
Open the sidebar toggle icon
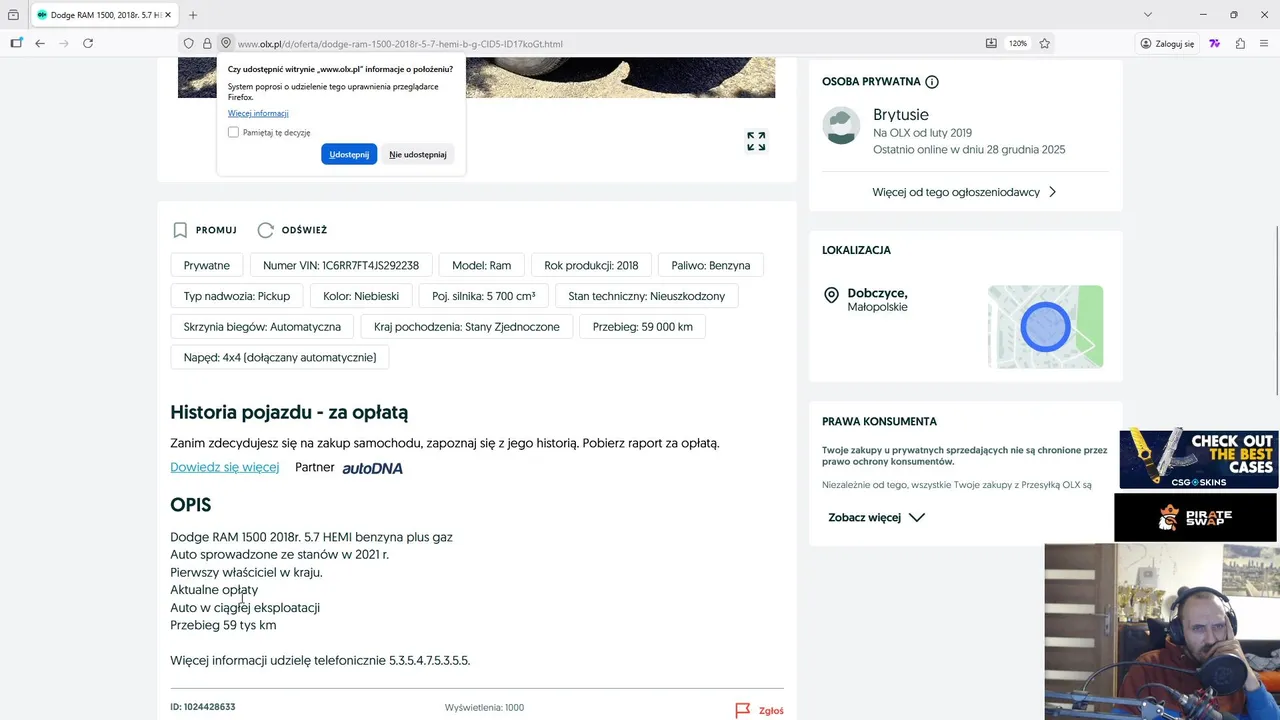(16, 43)
